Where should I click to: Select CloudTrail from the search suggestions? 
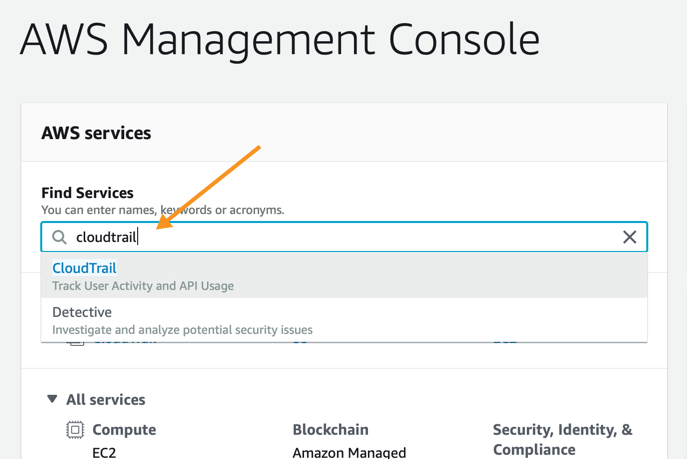click(x=84, y=268)
